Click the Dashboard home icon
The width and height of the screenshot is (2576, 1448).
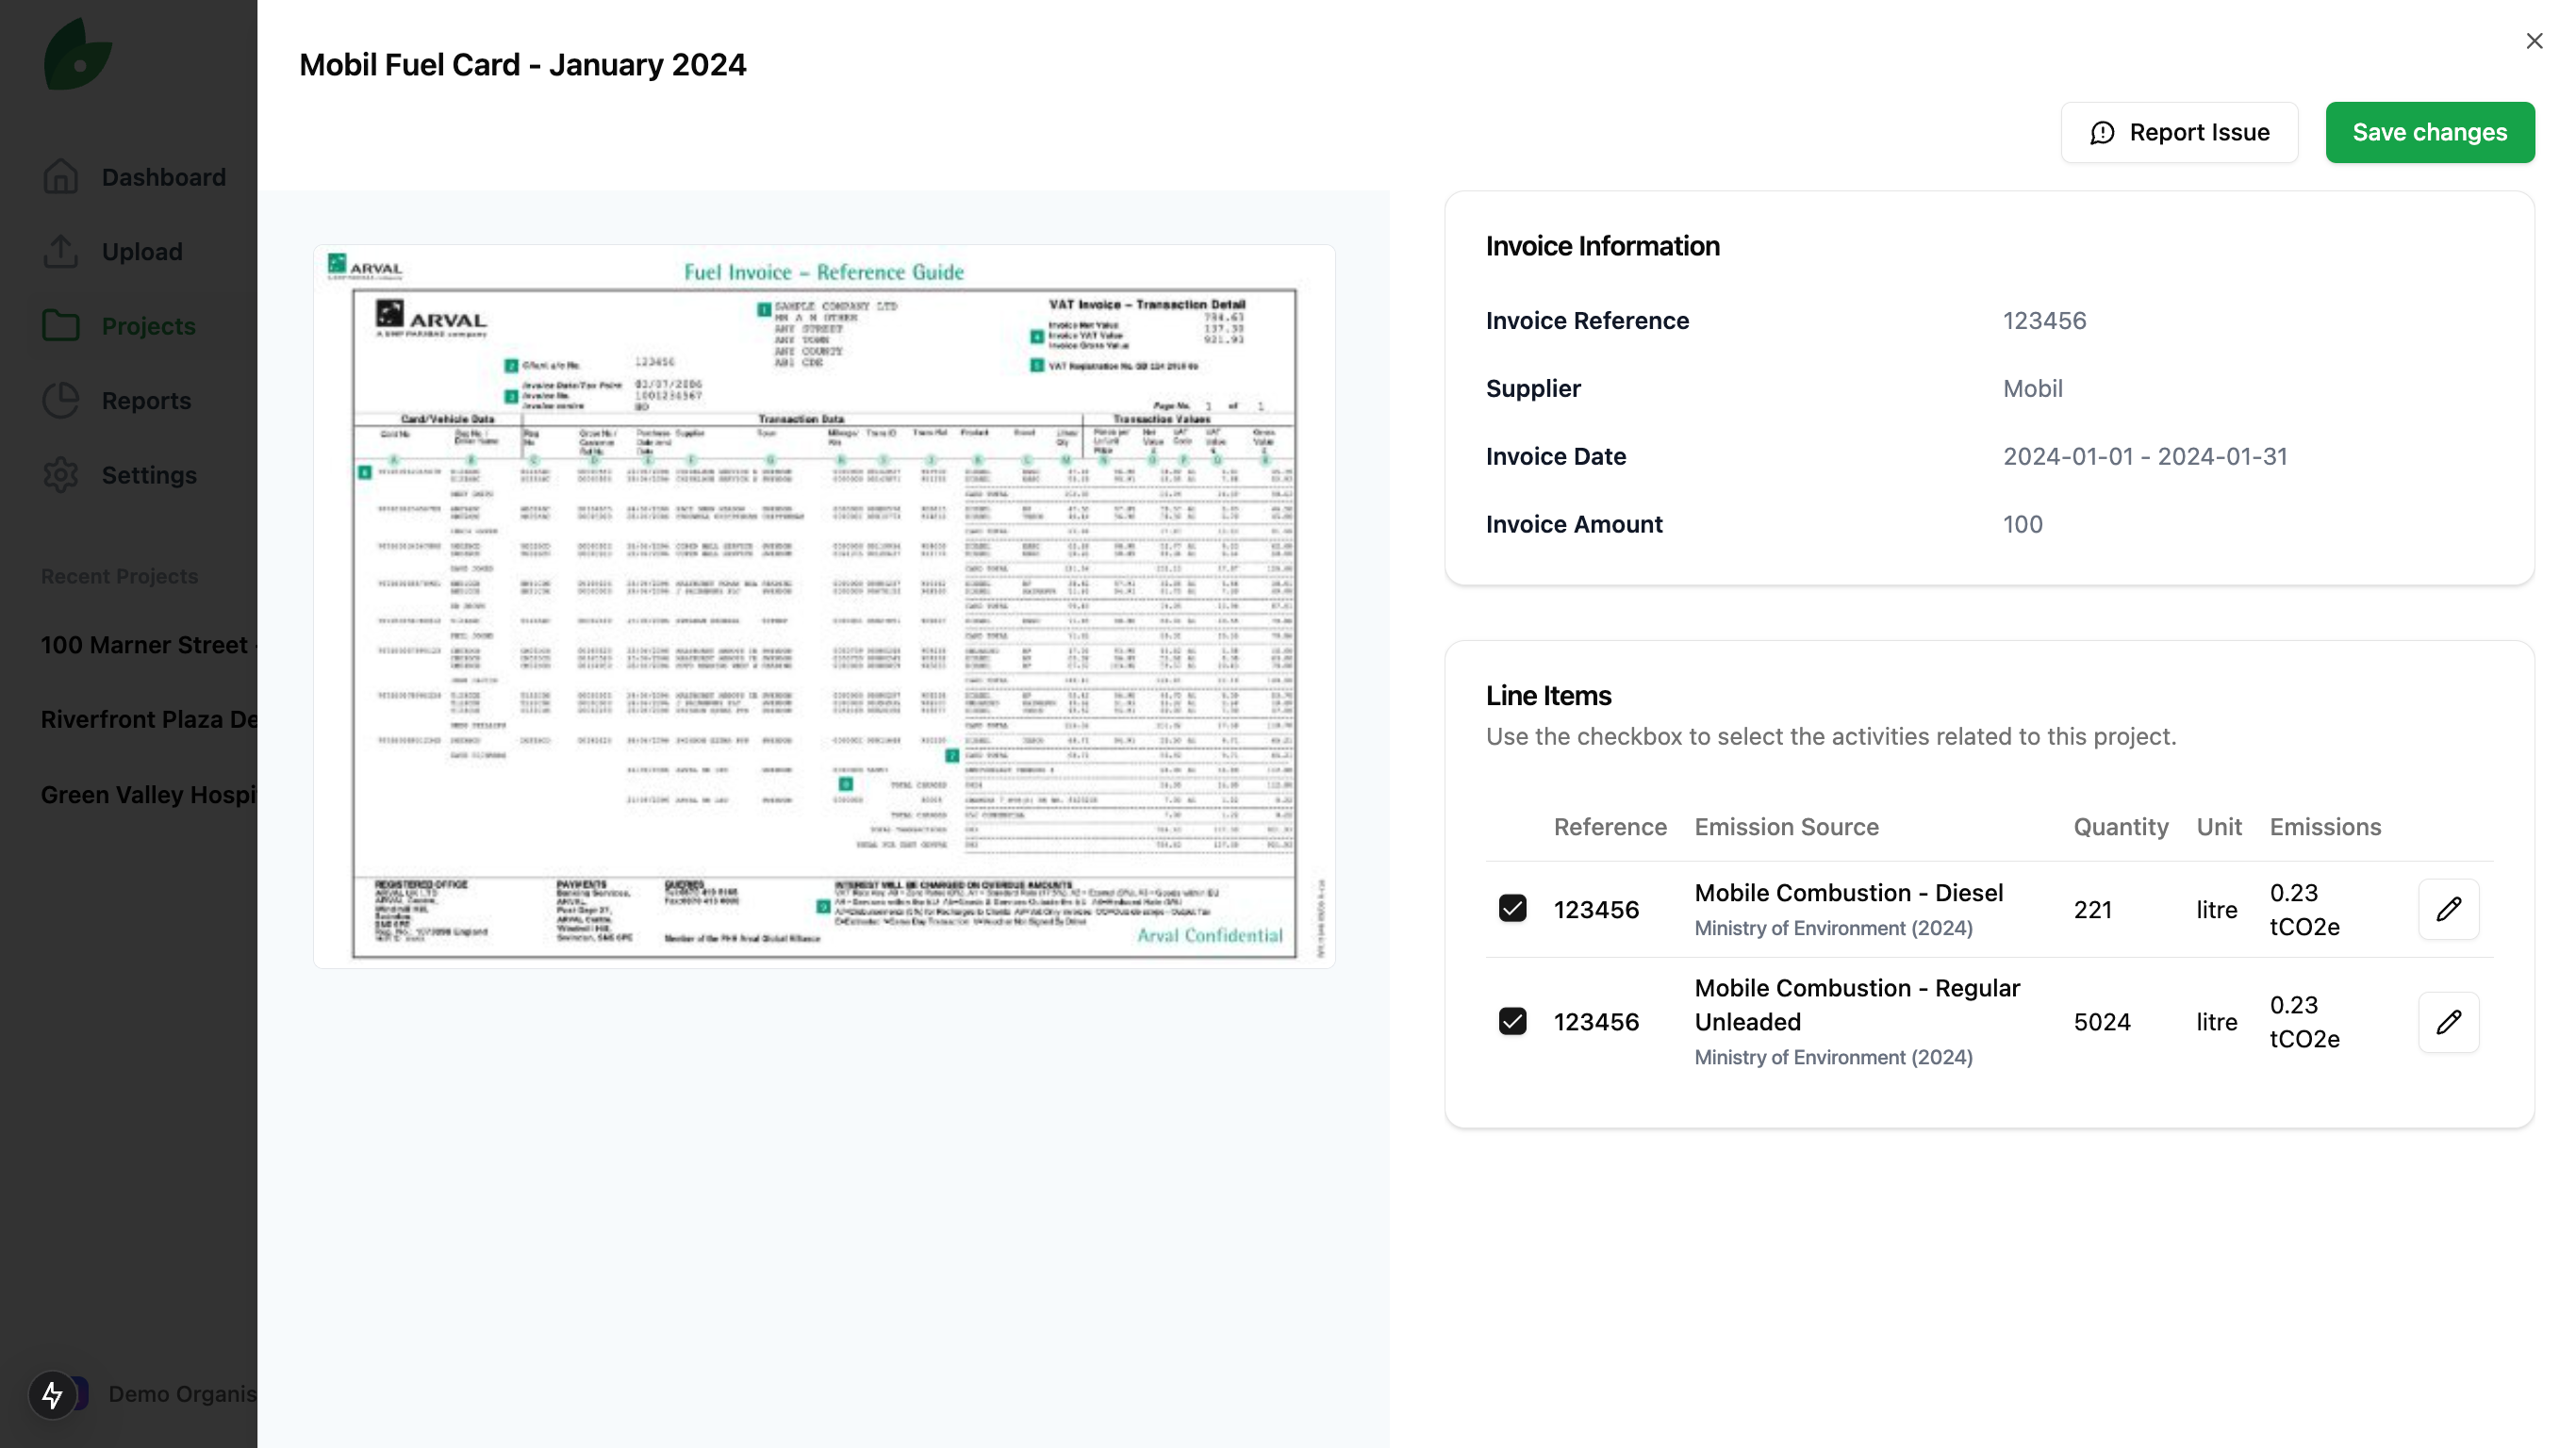pyautogui.click(x=61, y=177)
